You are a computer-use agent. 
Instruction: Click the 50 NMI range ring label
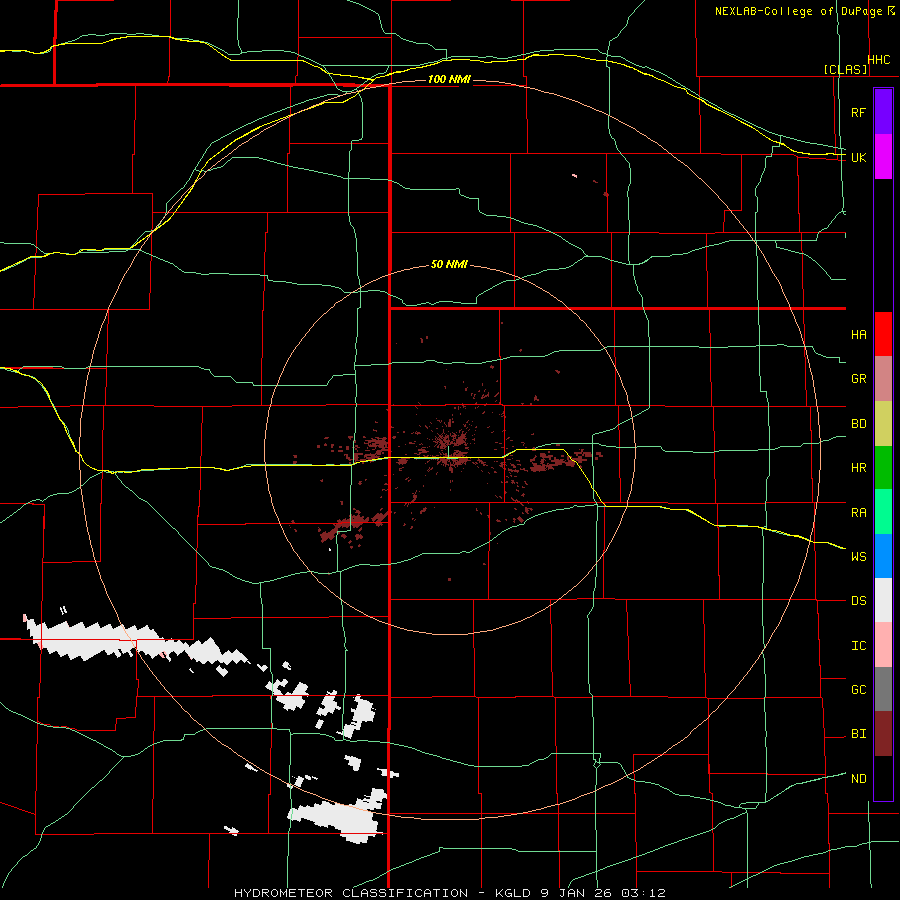[x=449, y=265]
